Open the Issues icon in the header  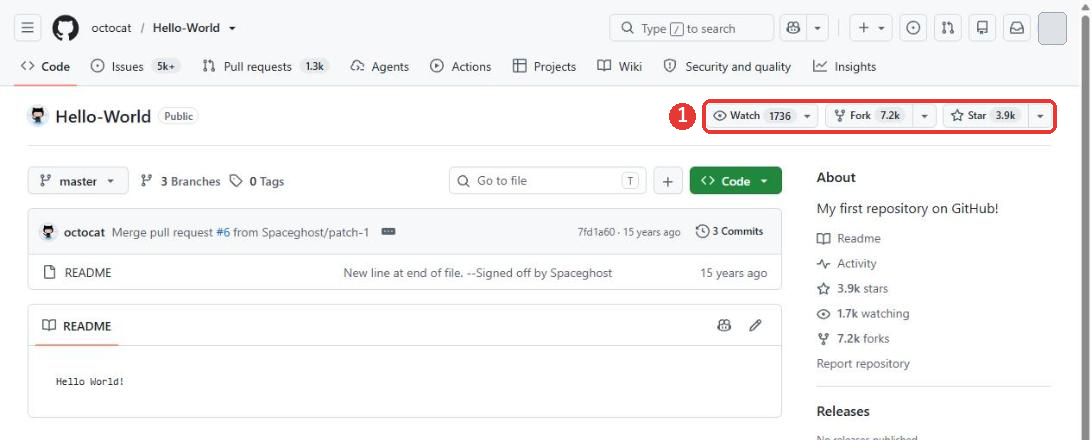[x=913, y=29]
